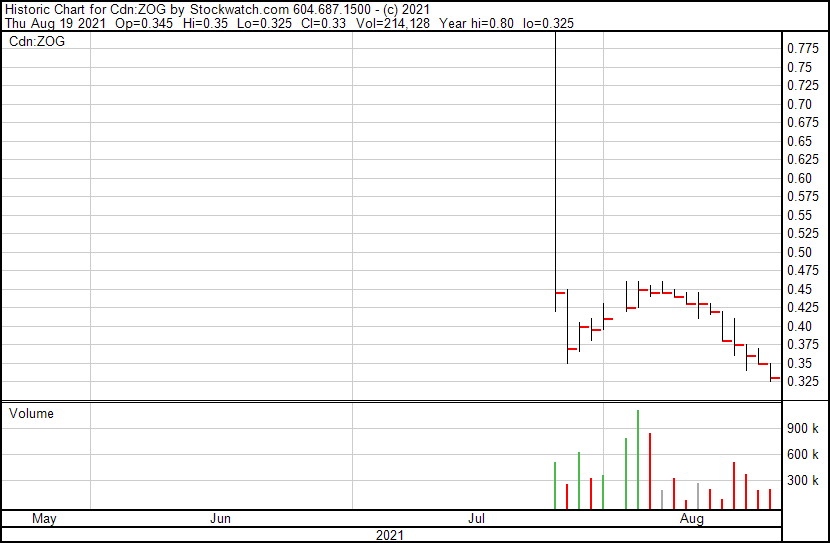Viewport: 830px width, 543px height.
Task: Click the 'Op=0.345' open value
Action: (144, 23)
